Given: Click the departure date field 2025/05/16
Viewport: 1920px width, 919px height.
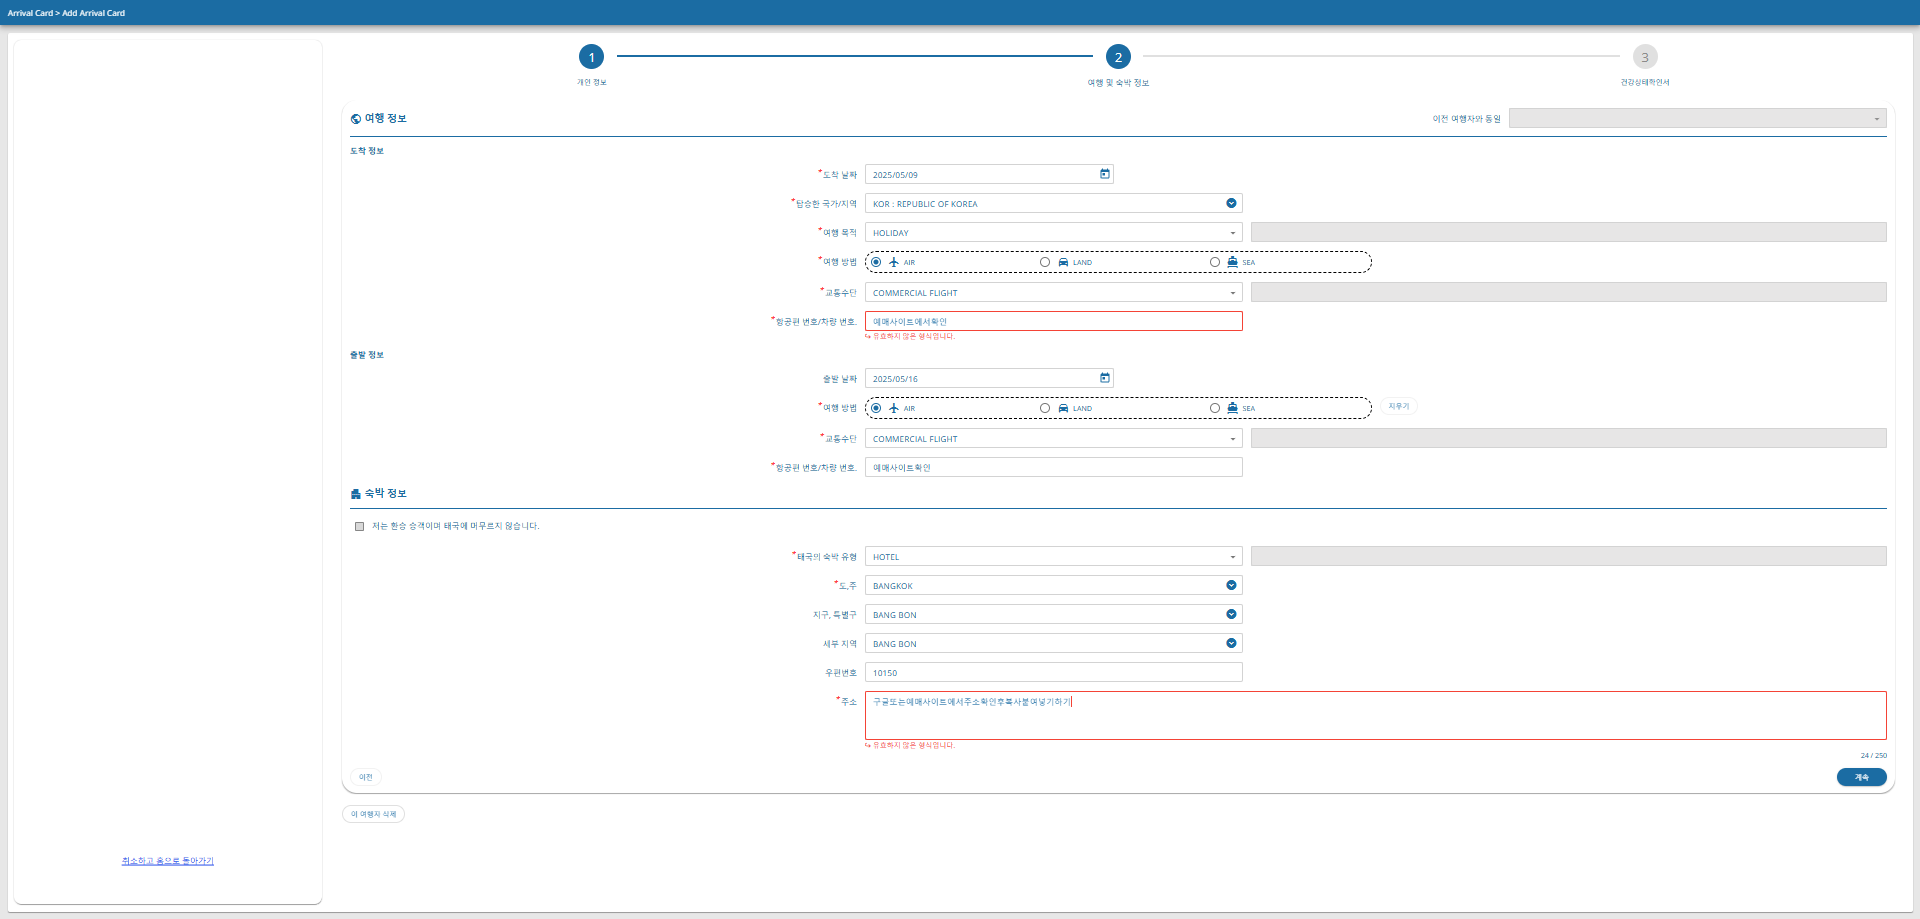Looking at the screenshot, I should click(989, 378).
